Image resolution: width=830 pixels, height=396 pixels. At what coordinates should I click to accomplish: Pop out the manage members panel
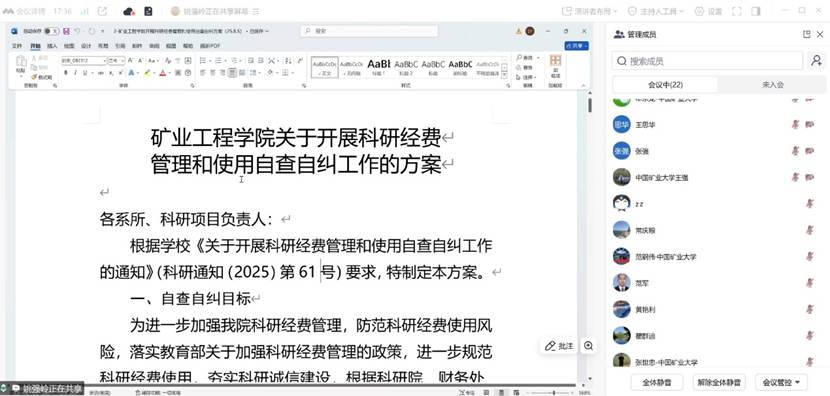(x=806, y=34)
